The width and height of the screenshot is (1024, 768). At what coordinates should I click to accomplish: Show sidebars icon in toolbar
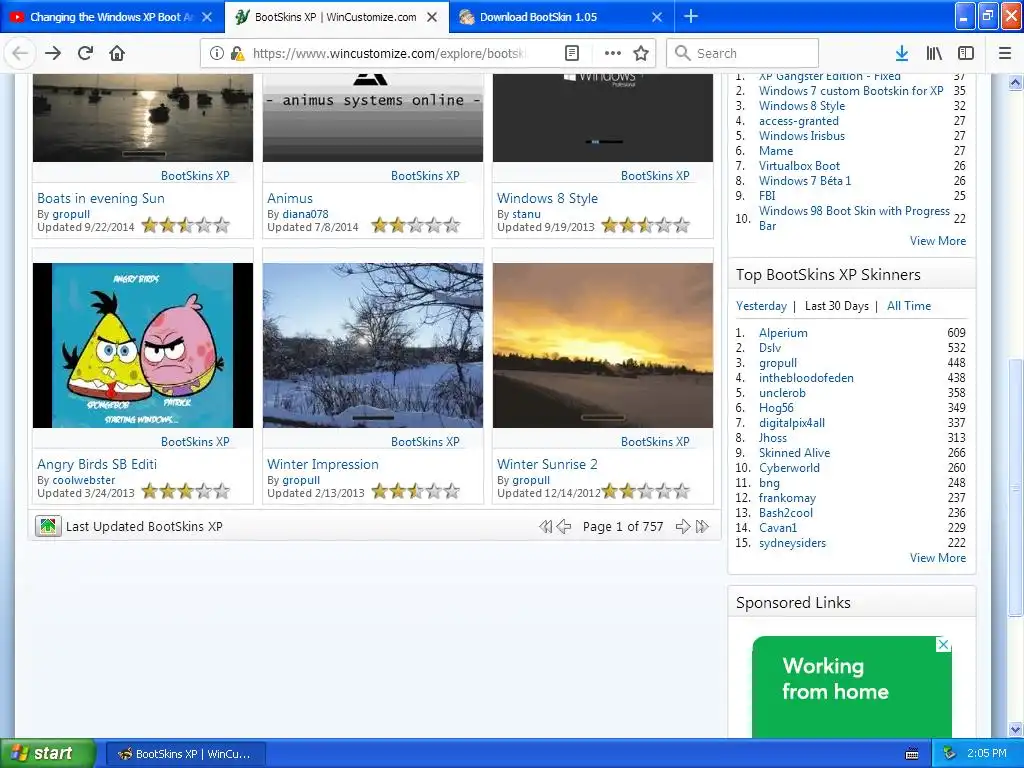(966, 54)
